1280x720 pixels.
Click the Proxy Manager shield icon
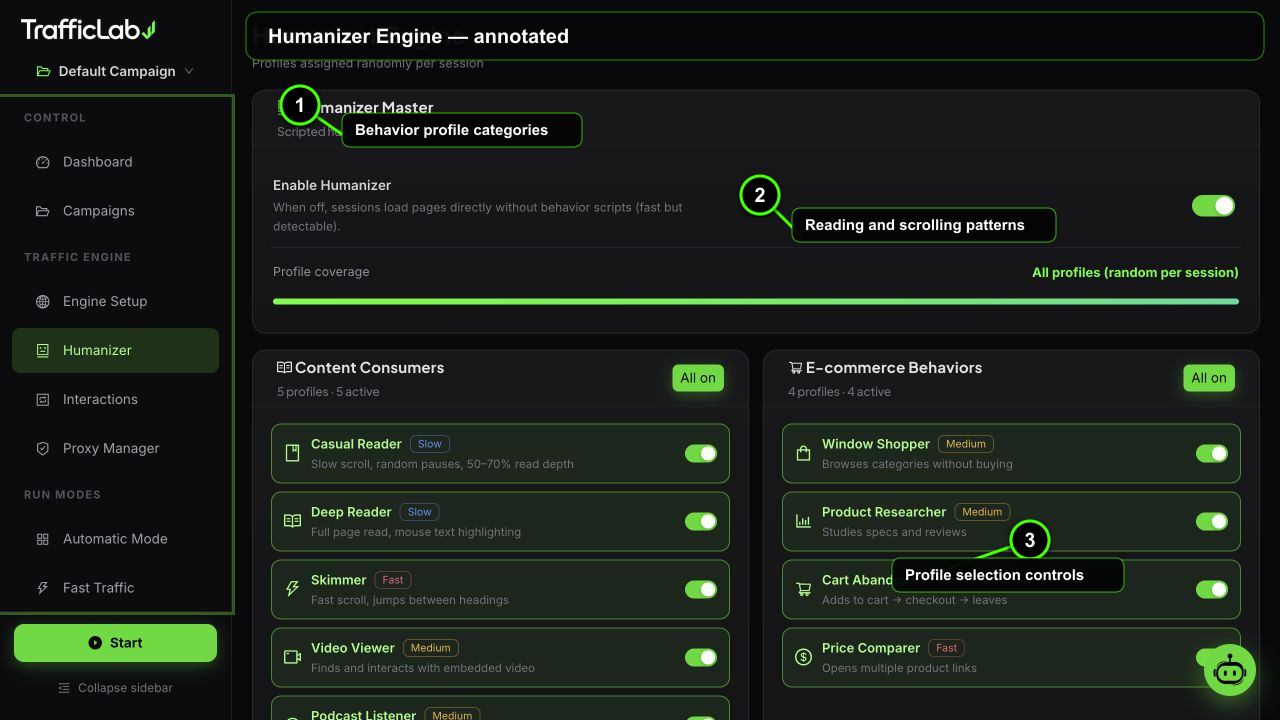[42, 448]
